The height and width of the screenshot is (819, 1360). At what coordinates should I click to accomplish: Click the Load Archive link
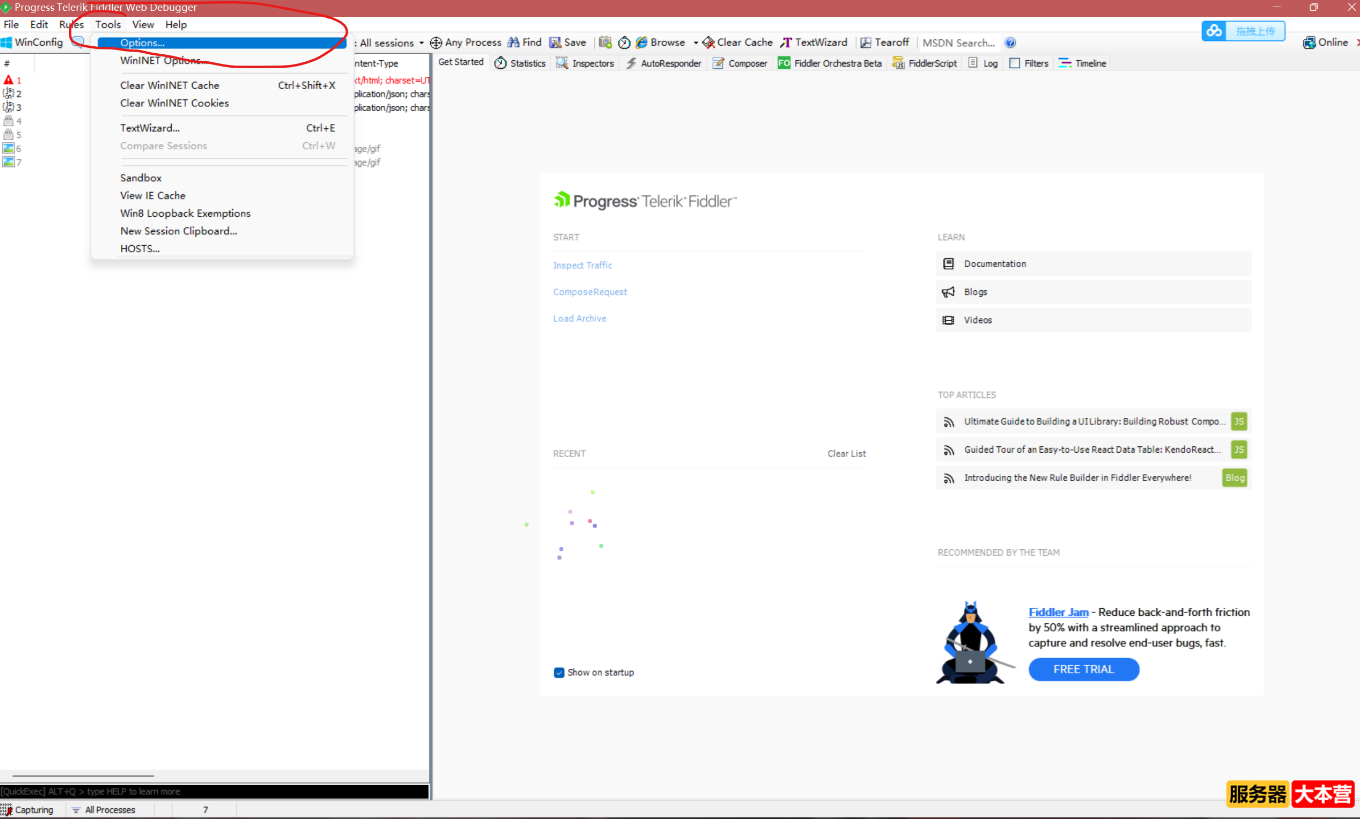(x=580, y=319)
